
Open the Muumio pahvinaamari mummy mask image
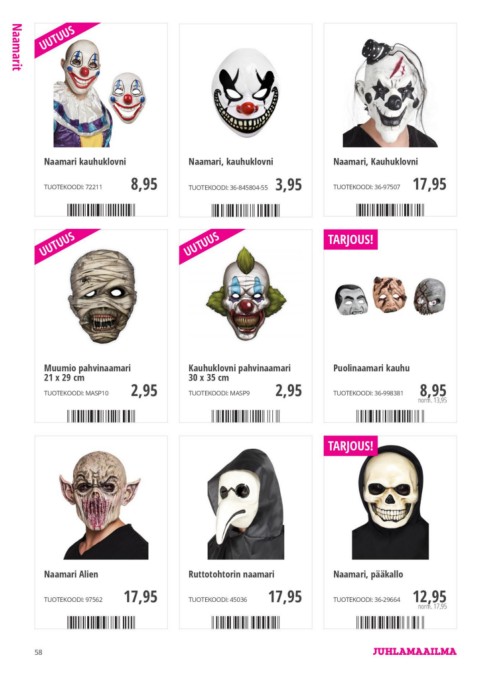click(x=102, y=296)
